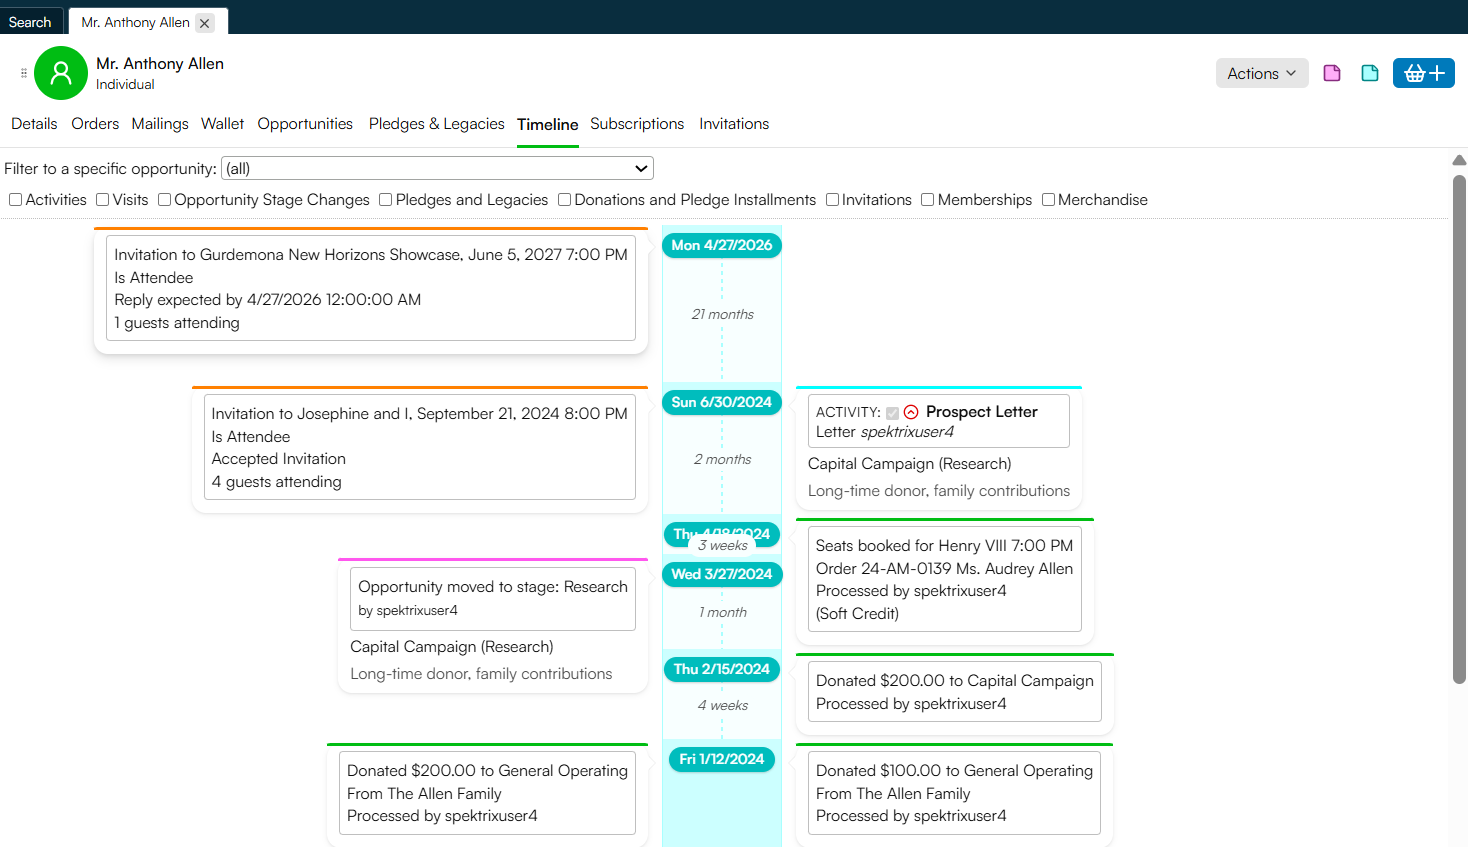This screenshot has height=847, width=1468.
Task: Grab the drag handle beside the avatar
Action: pos(24,73)
